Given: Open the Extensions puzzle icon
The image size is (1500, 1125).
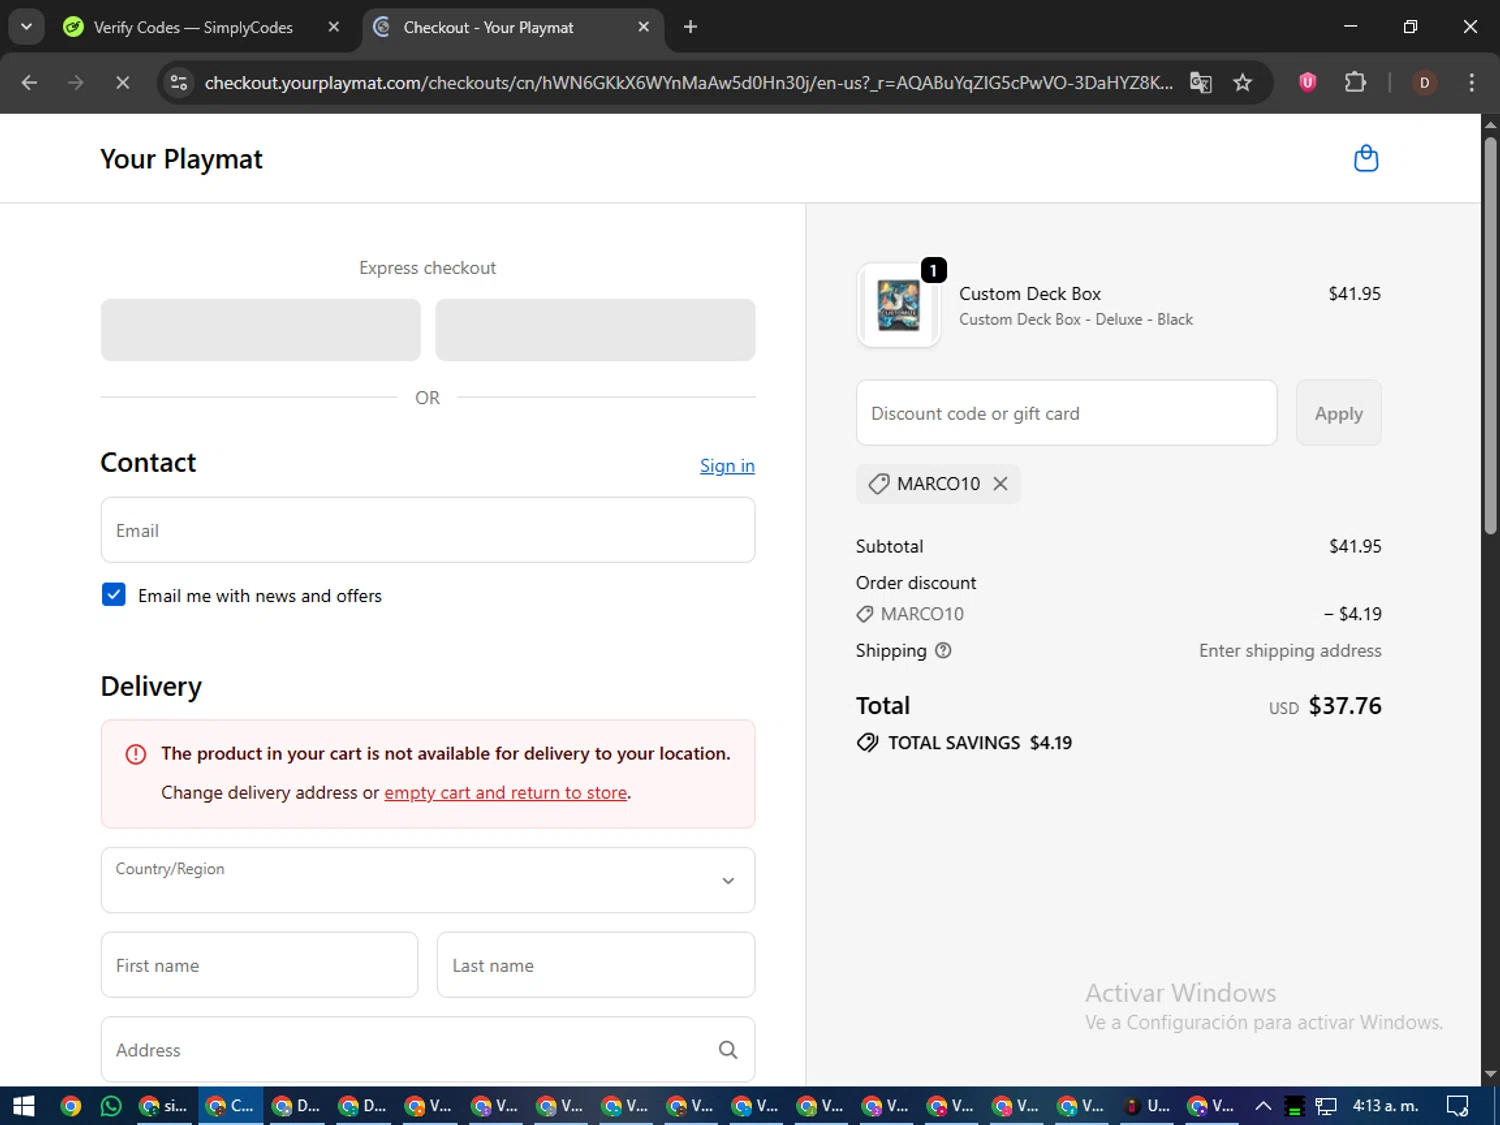Looking at the screenshot, I should pyautogui.click(x=1355, y=83).
